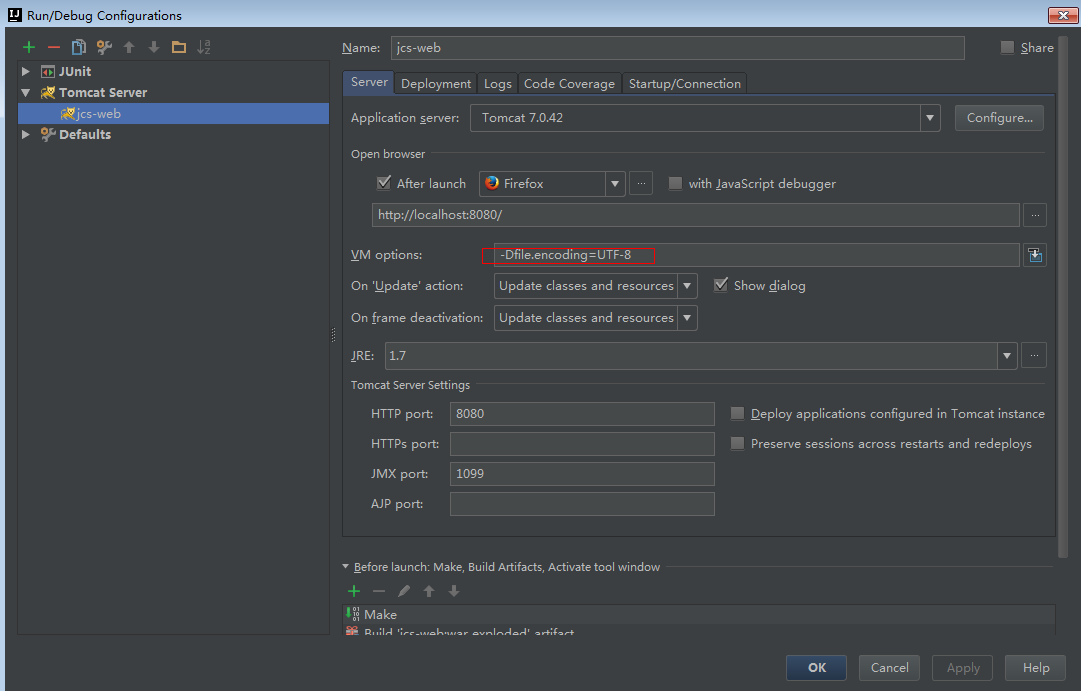Enable with JavaScript debugger checkbox
Screen dimensions: 1081x691
676,183
